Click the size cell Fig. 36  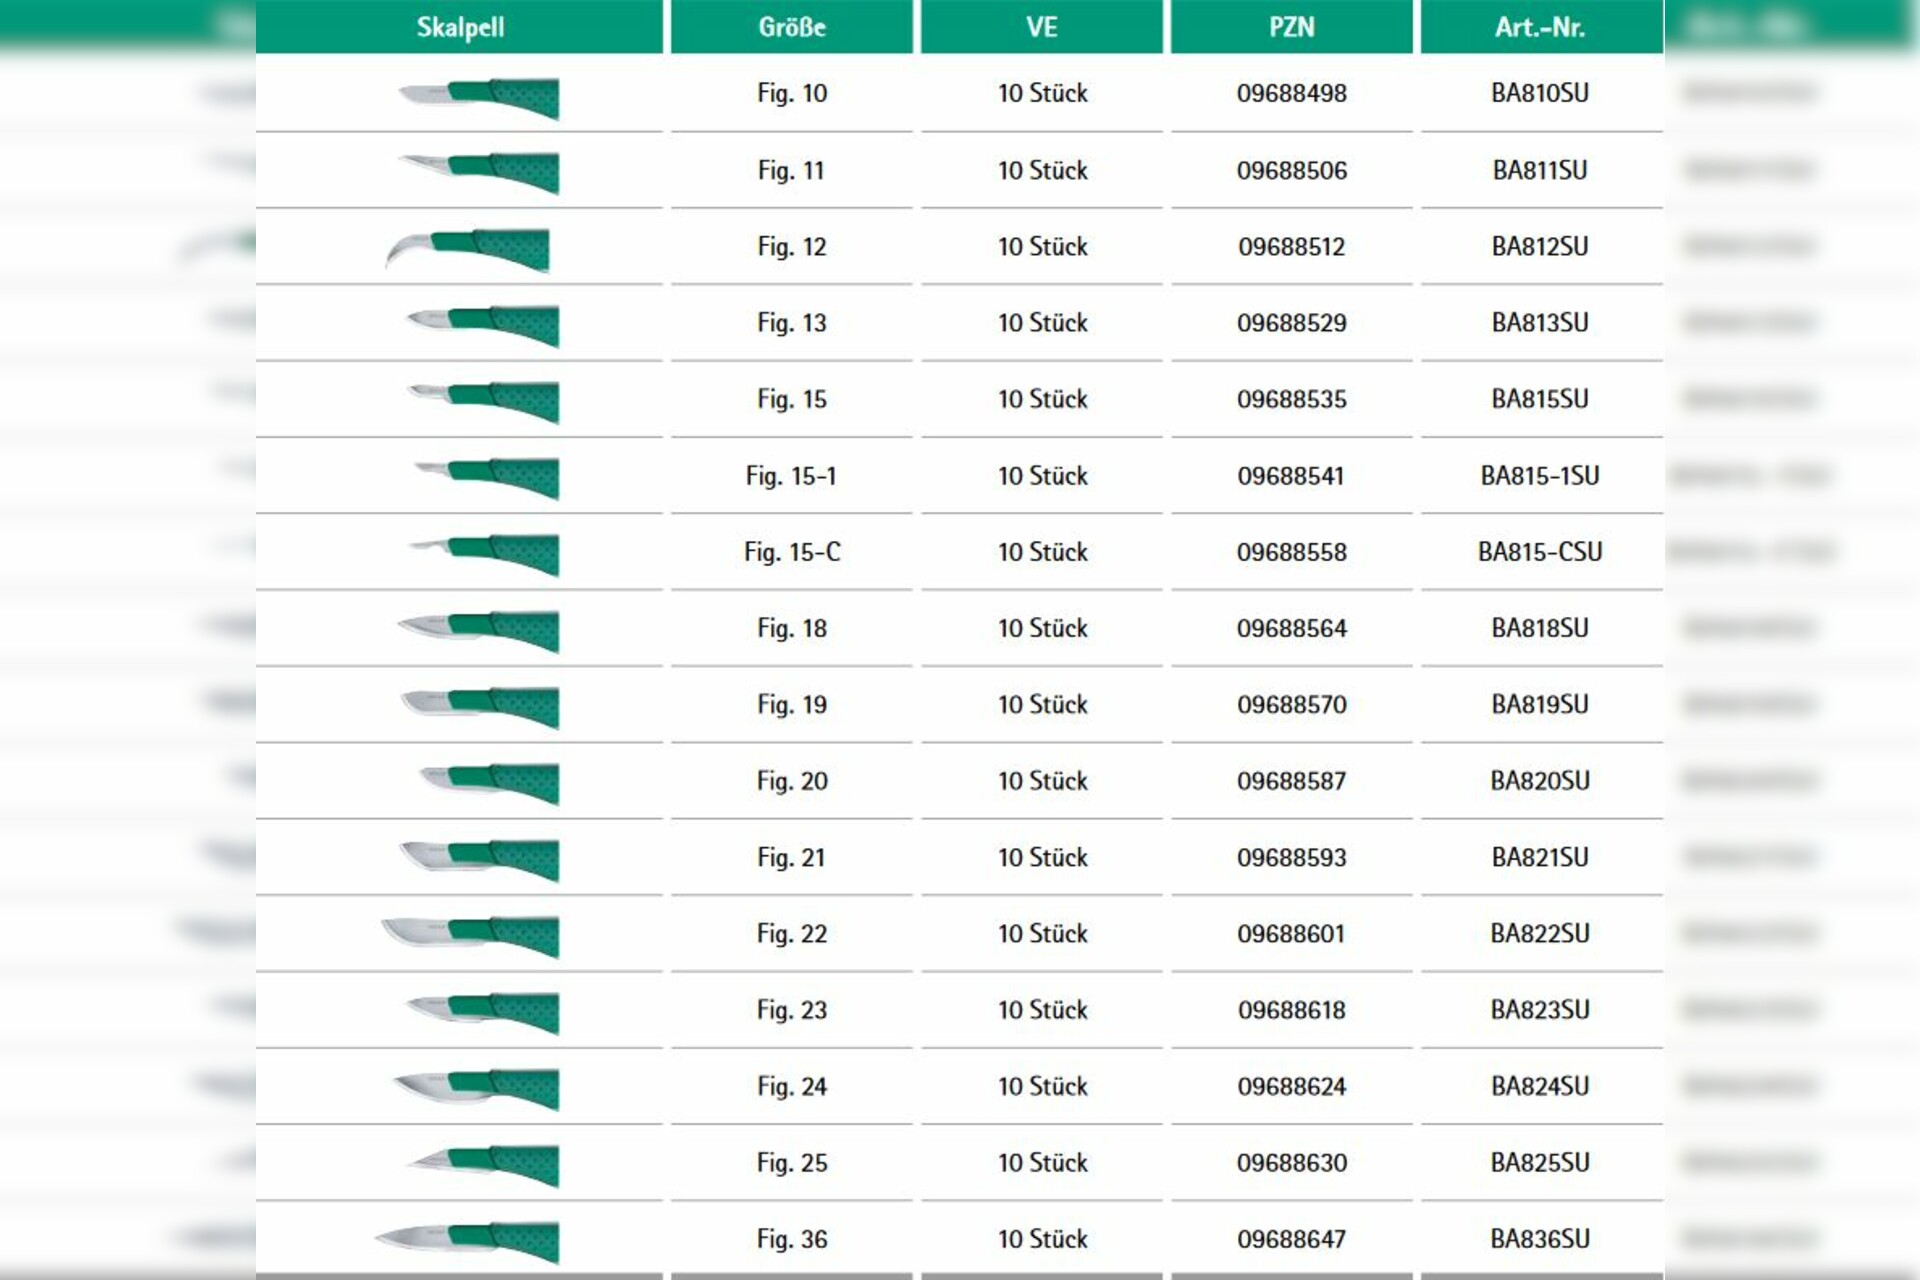(792, 1239)
